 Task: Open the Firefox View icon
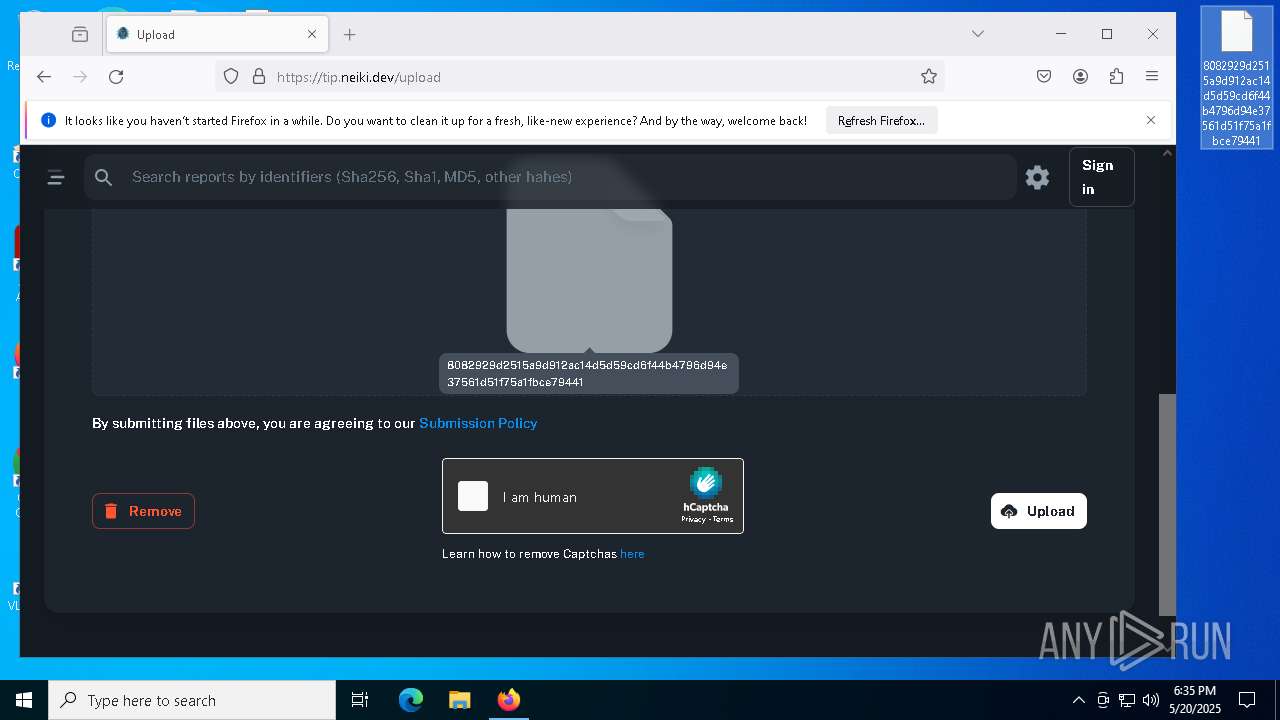tap(80, 34)
